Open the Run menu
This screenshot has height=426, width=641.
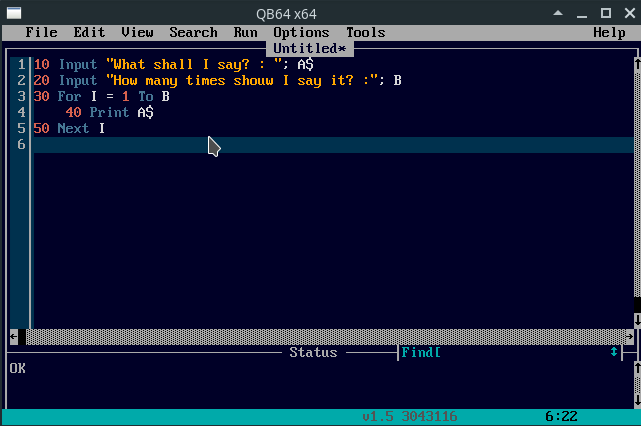(x=245, y=32)
